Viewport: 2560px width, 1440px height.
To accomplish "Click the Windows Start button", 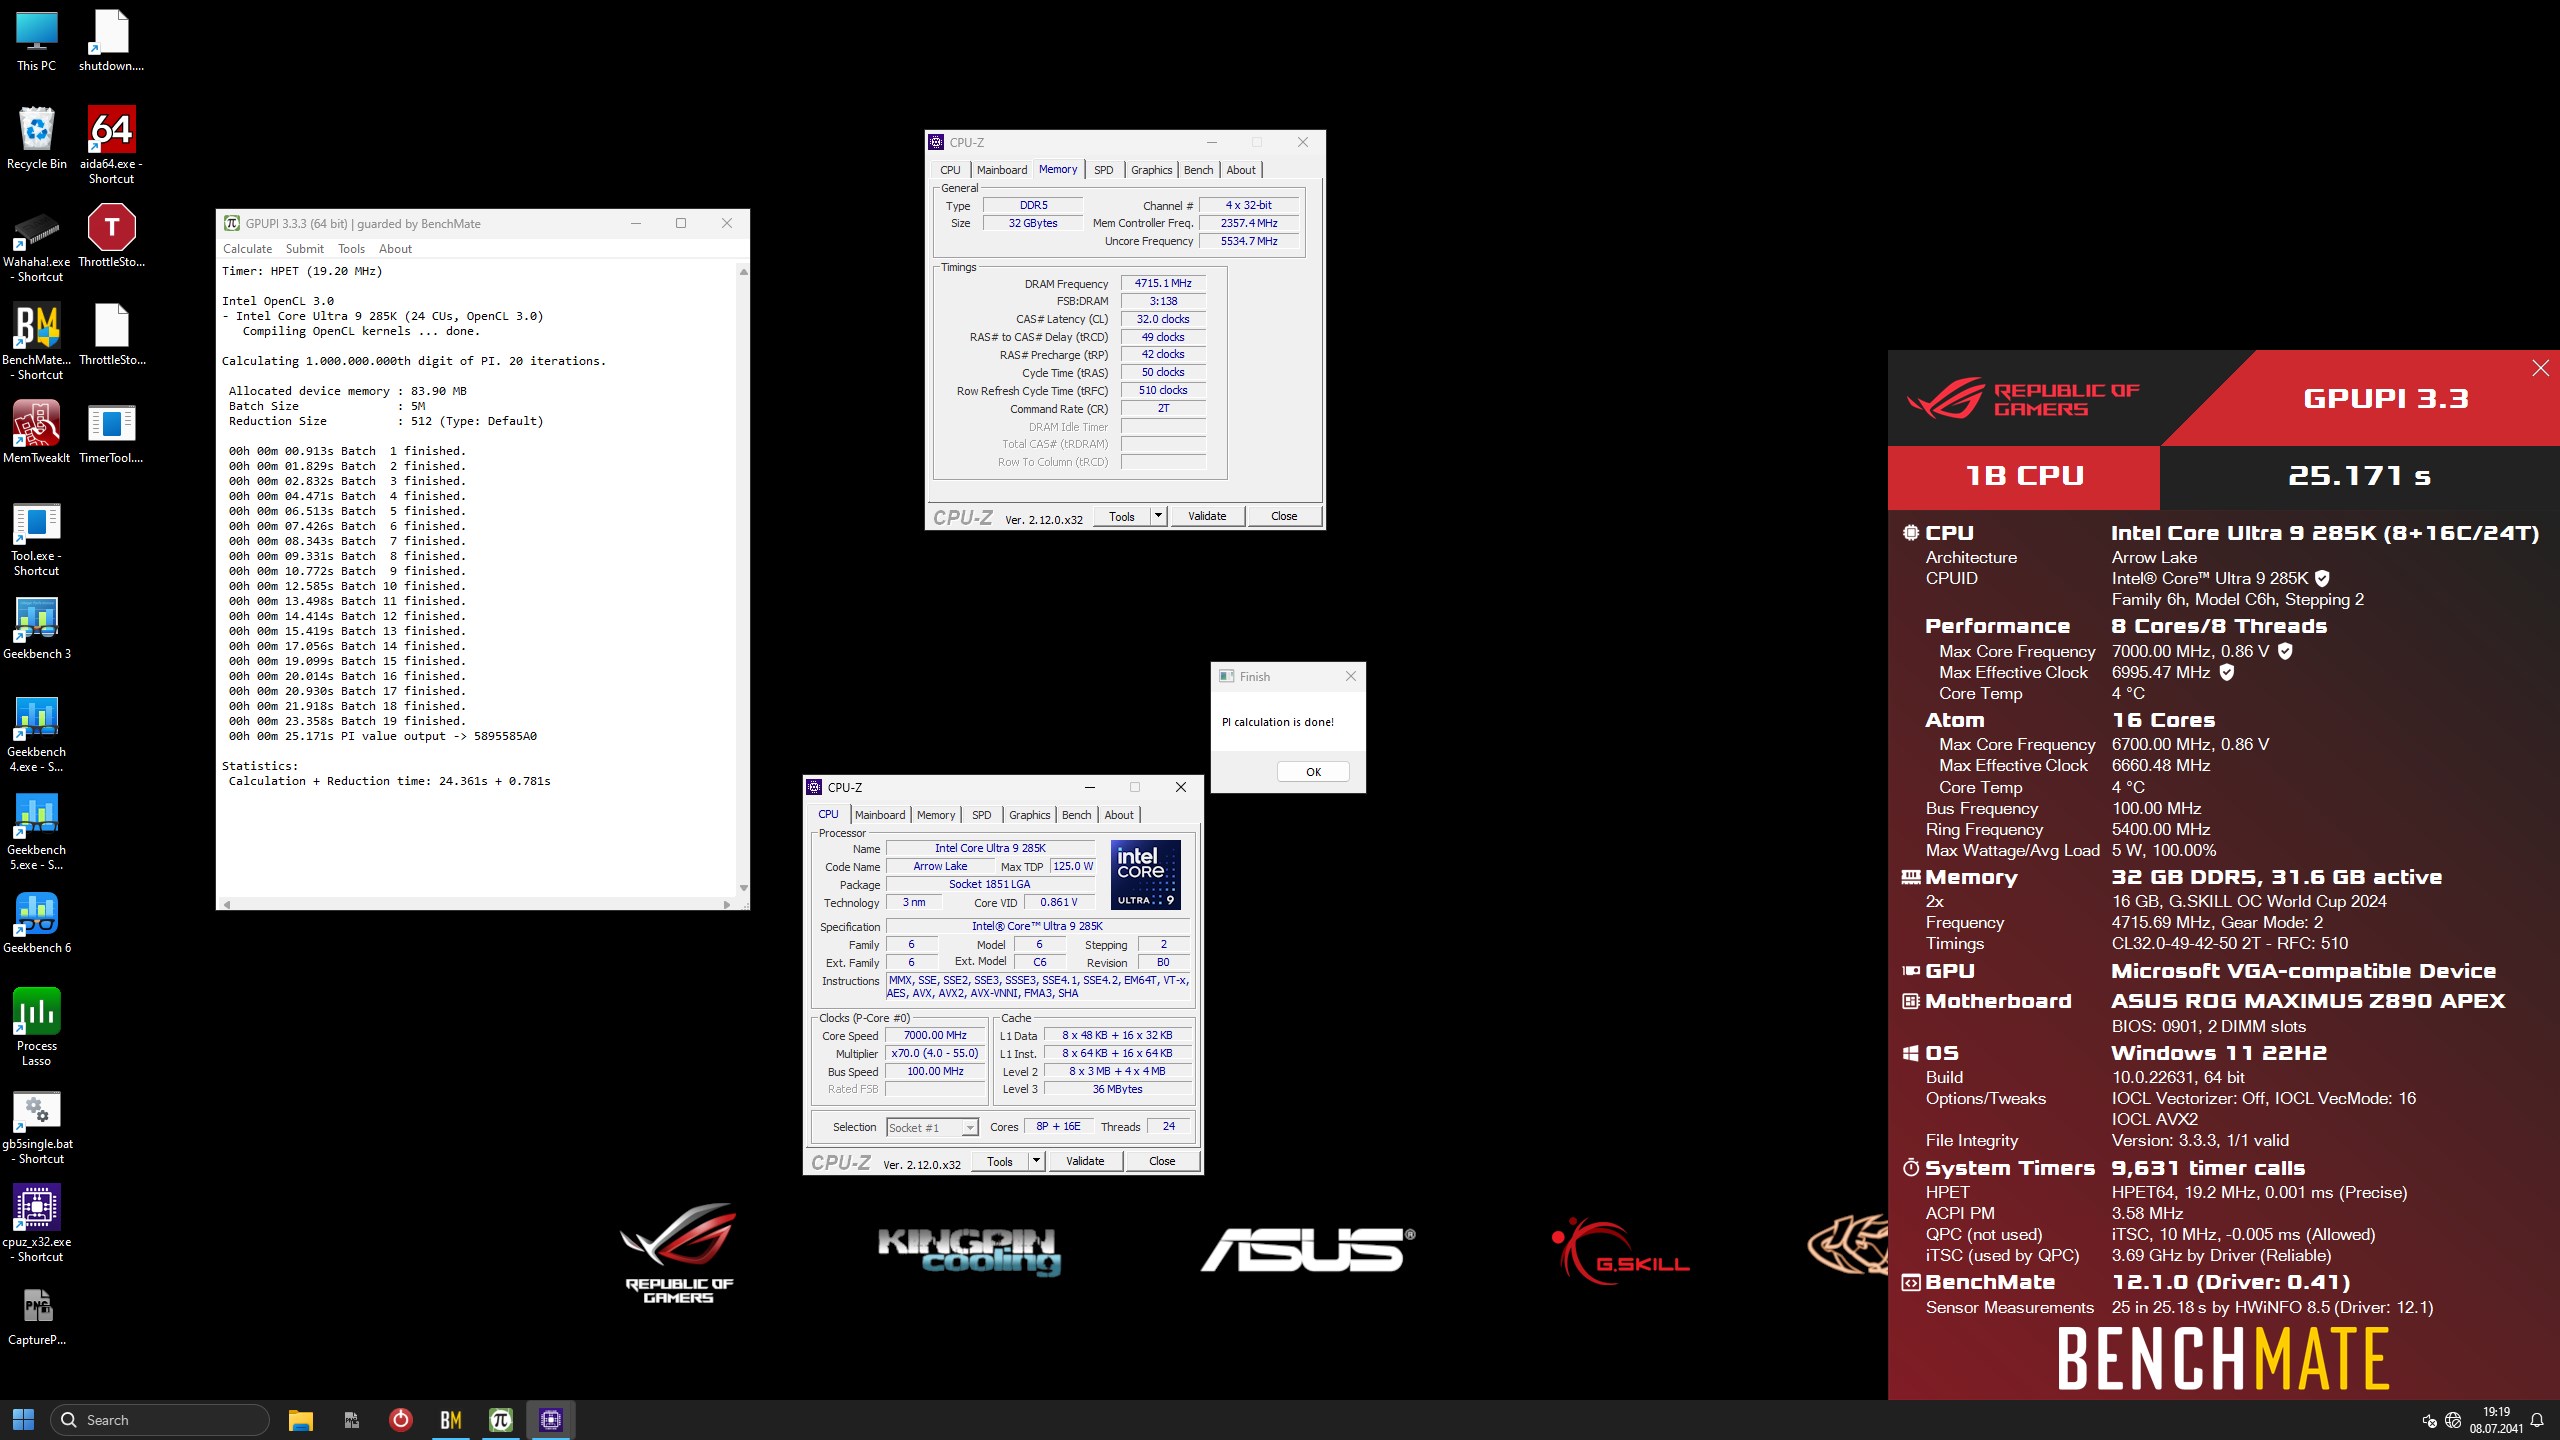I will click(23, 1420).
